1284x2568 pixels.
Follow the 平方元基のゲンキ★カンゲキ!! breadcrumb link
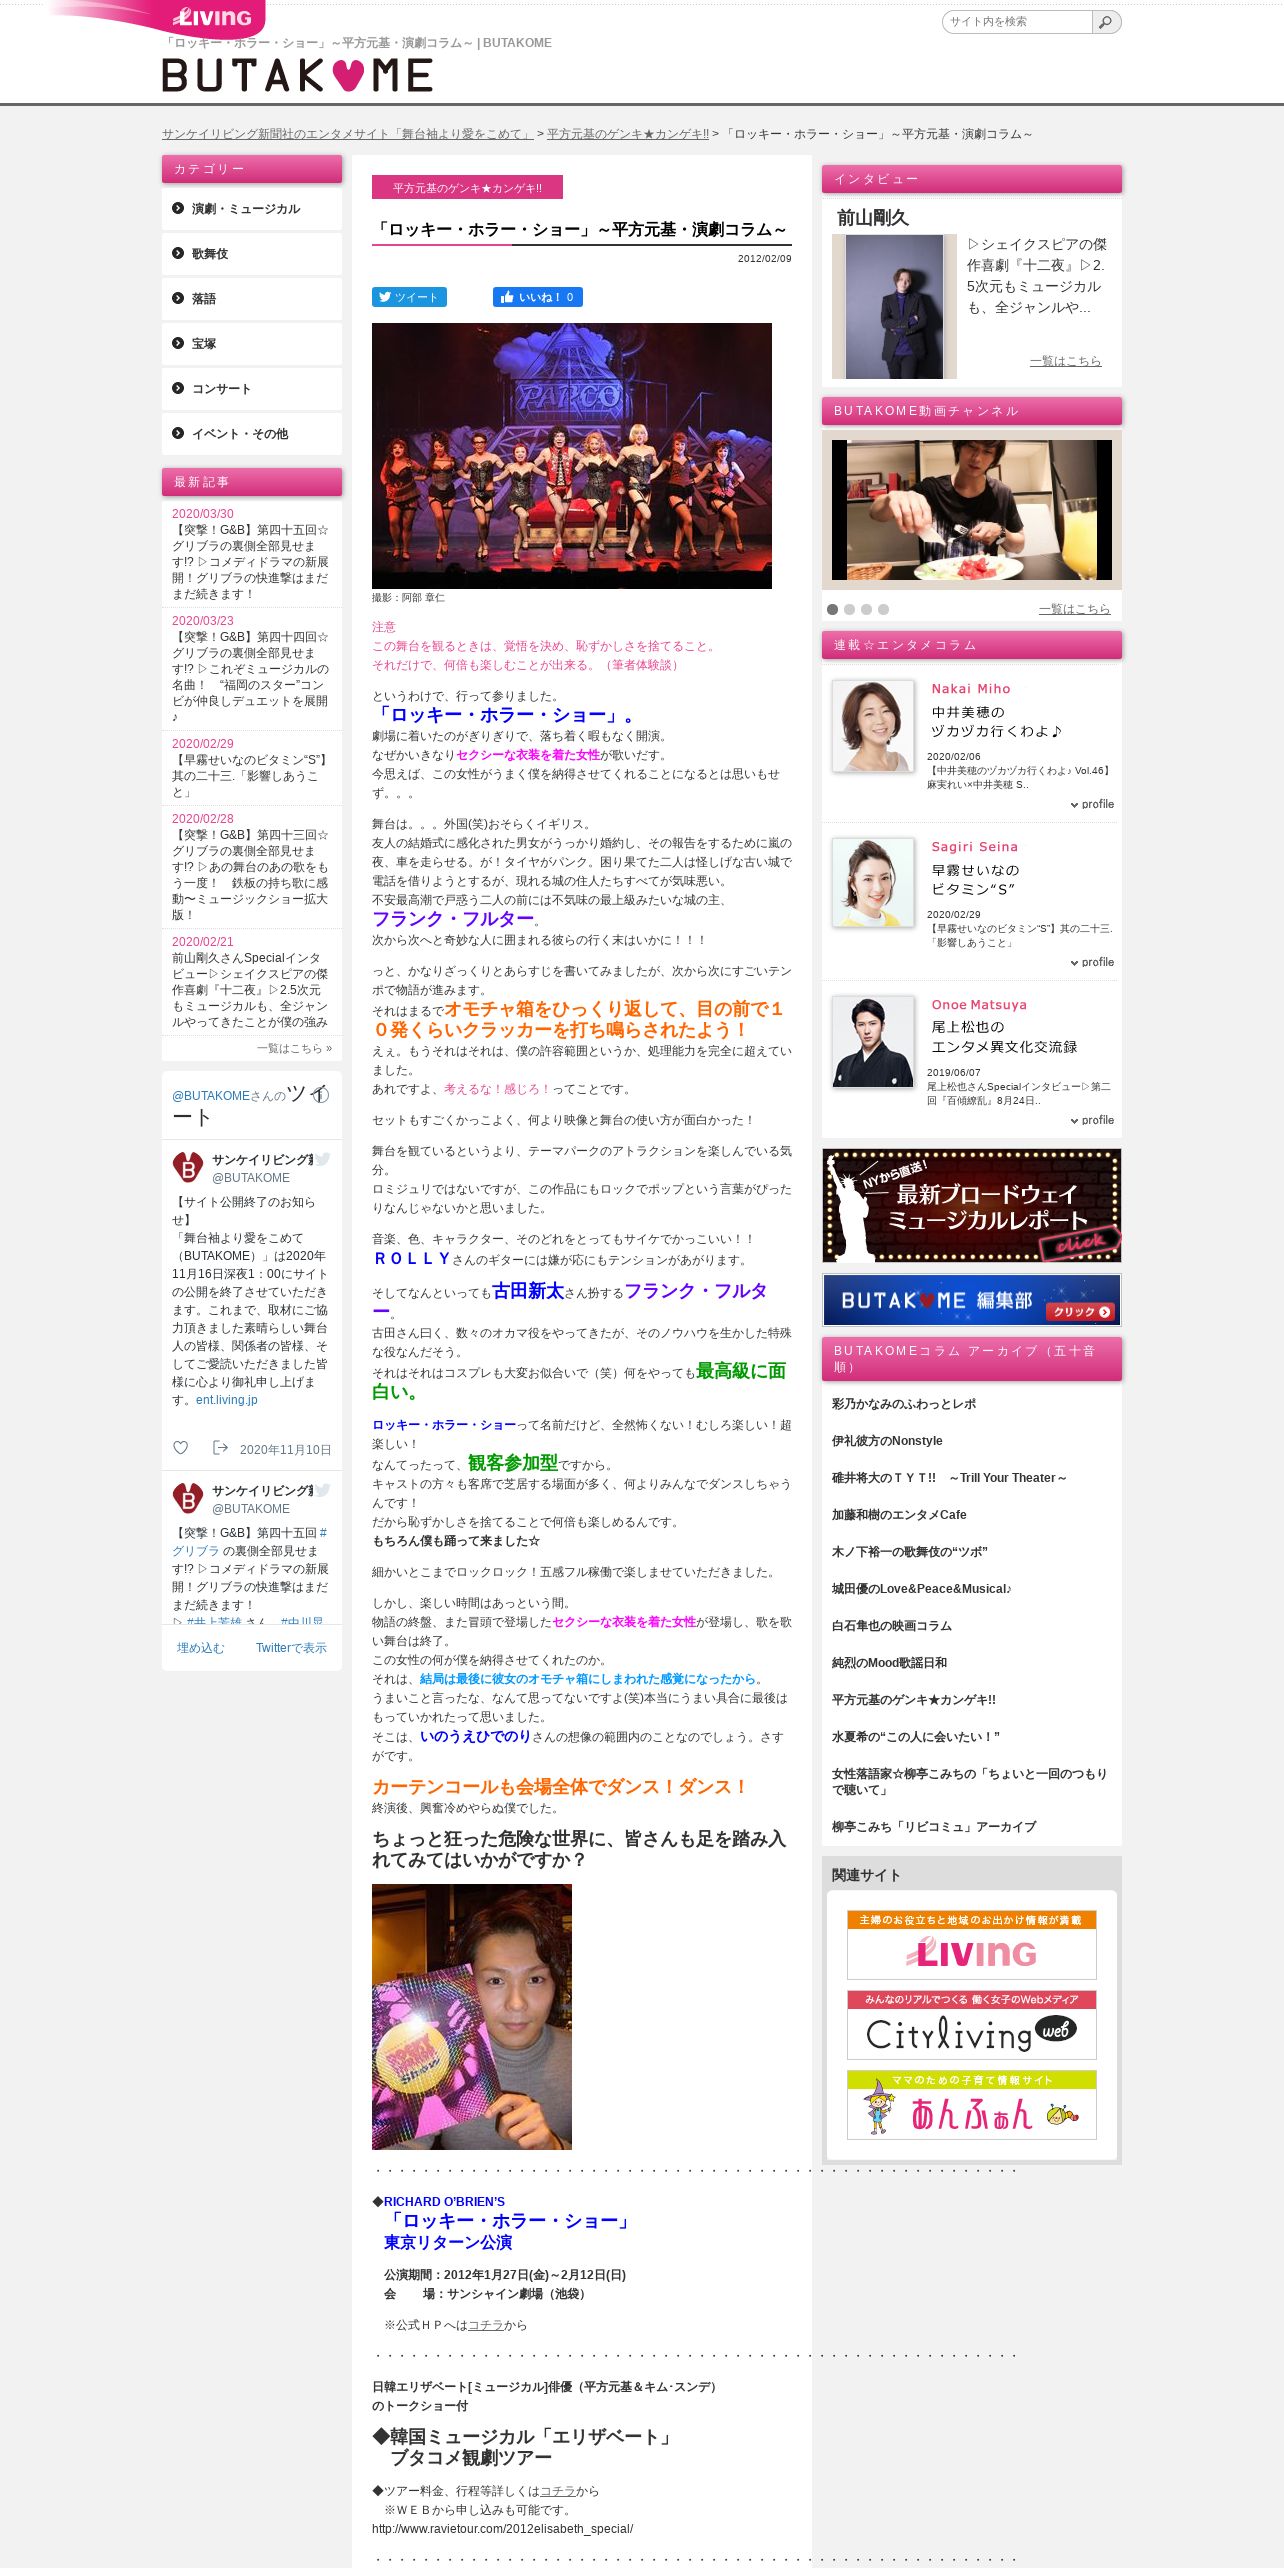pyautogui.click(x=628, y=134)
